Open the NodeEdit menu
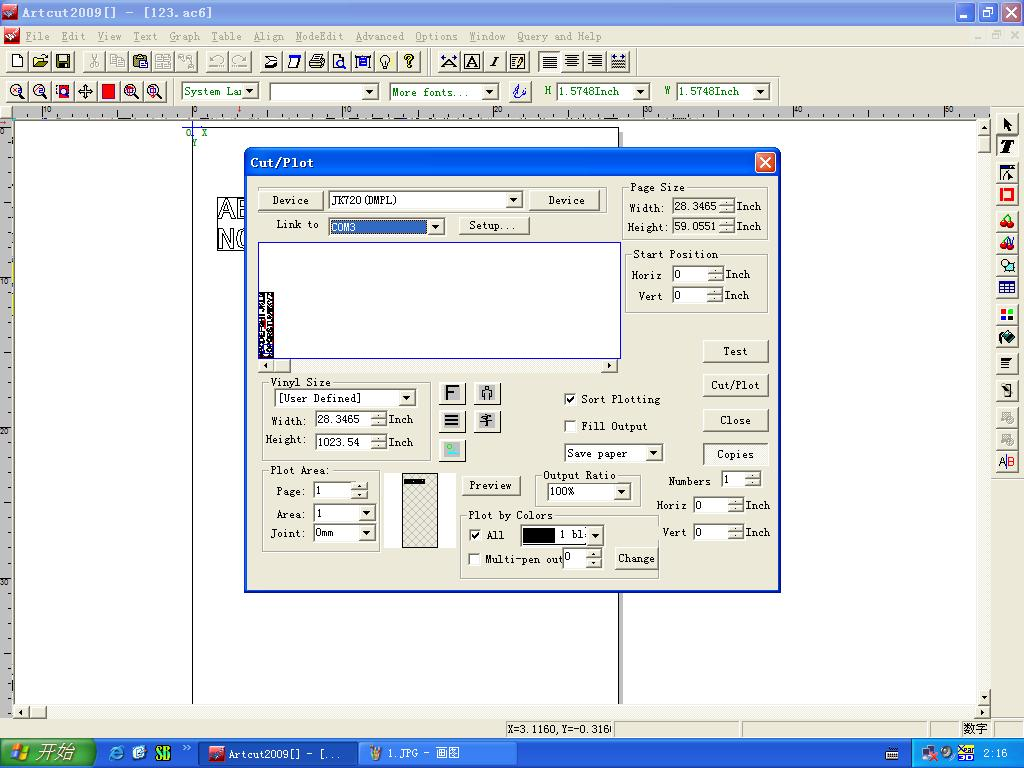Viewport: 1024px width, 768px height. click(x=319, y=36)
